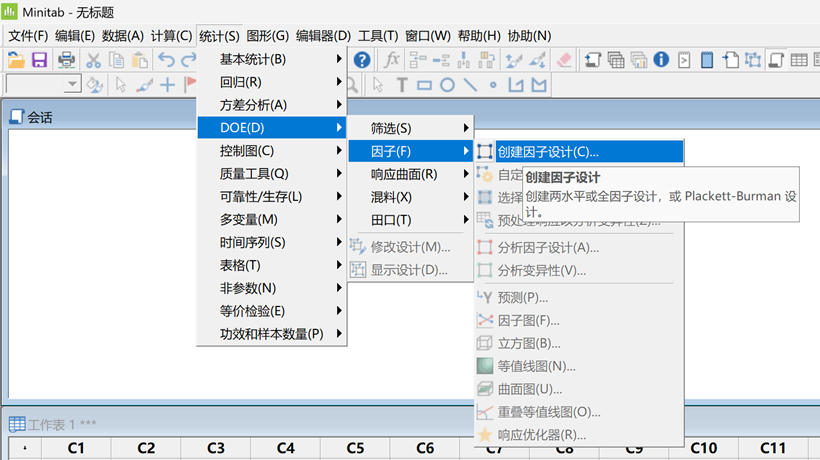The image size is (820, 460).
Task: Click the worksheet grid icon in toolbar
Action: coord(799,60)
